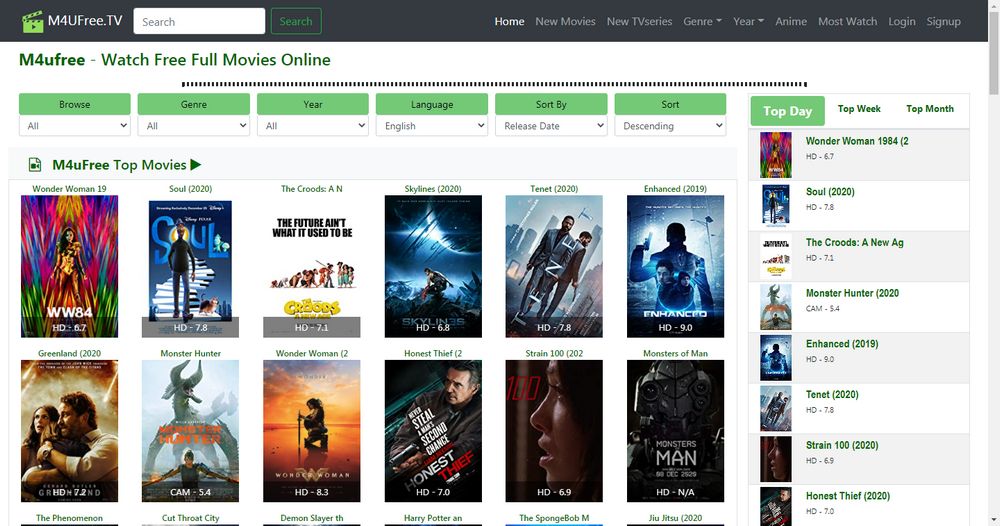
Task: Open the Skylines poster in the movie grid
Action: (433, 267)
